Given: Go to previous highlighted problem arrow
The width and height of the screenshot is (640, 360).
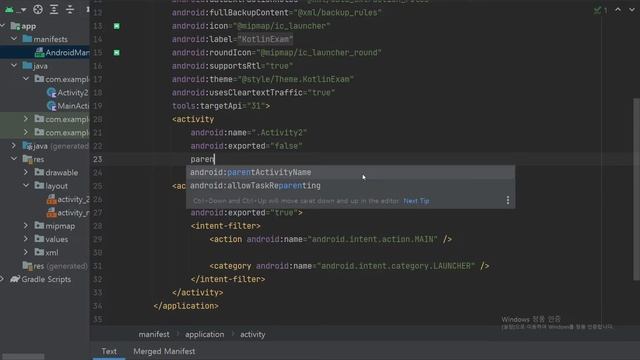Looking at the screenshot, I should (x=618, y=10).
